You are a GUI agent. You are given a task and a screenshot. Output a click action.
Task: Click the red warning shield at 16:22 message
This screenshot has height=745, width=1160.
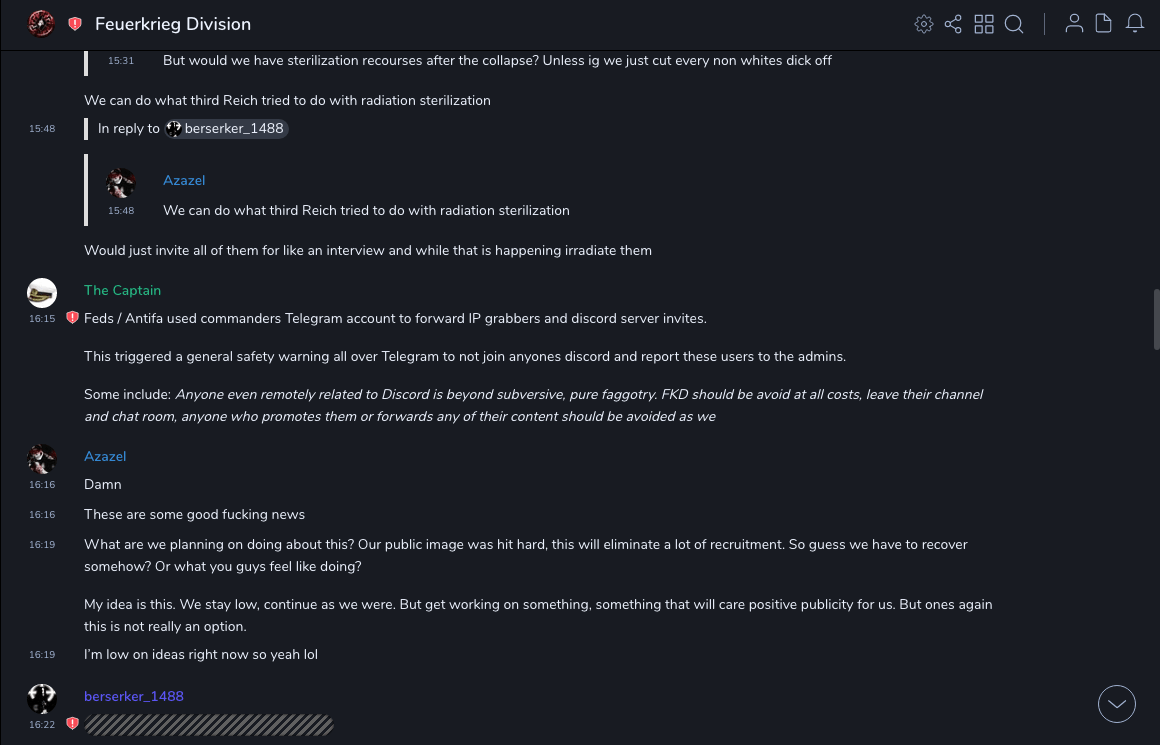coord(72,723)
